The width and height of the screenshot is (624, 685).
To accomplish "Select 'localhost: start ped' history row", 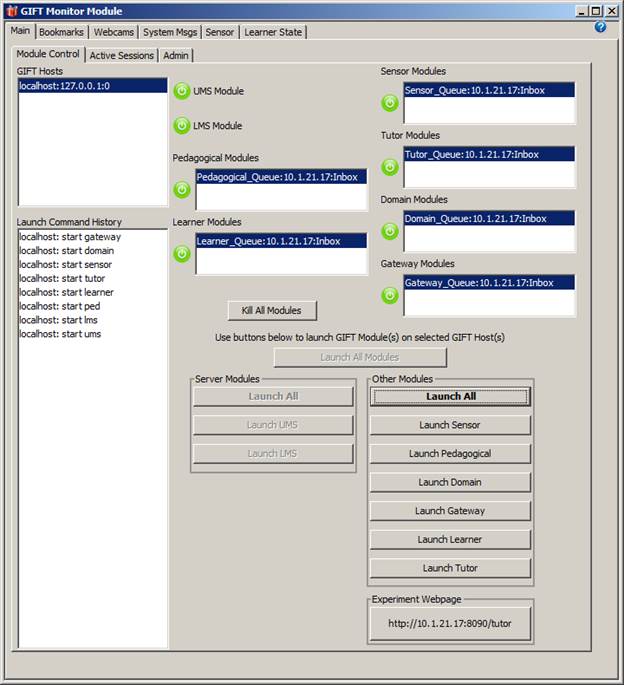I will point(93,306).
